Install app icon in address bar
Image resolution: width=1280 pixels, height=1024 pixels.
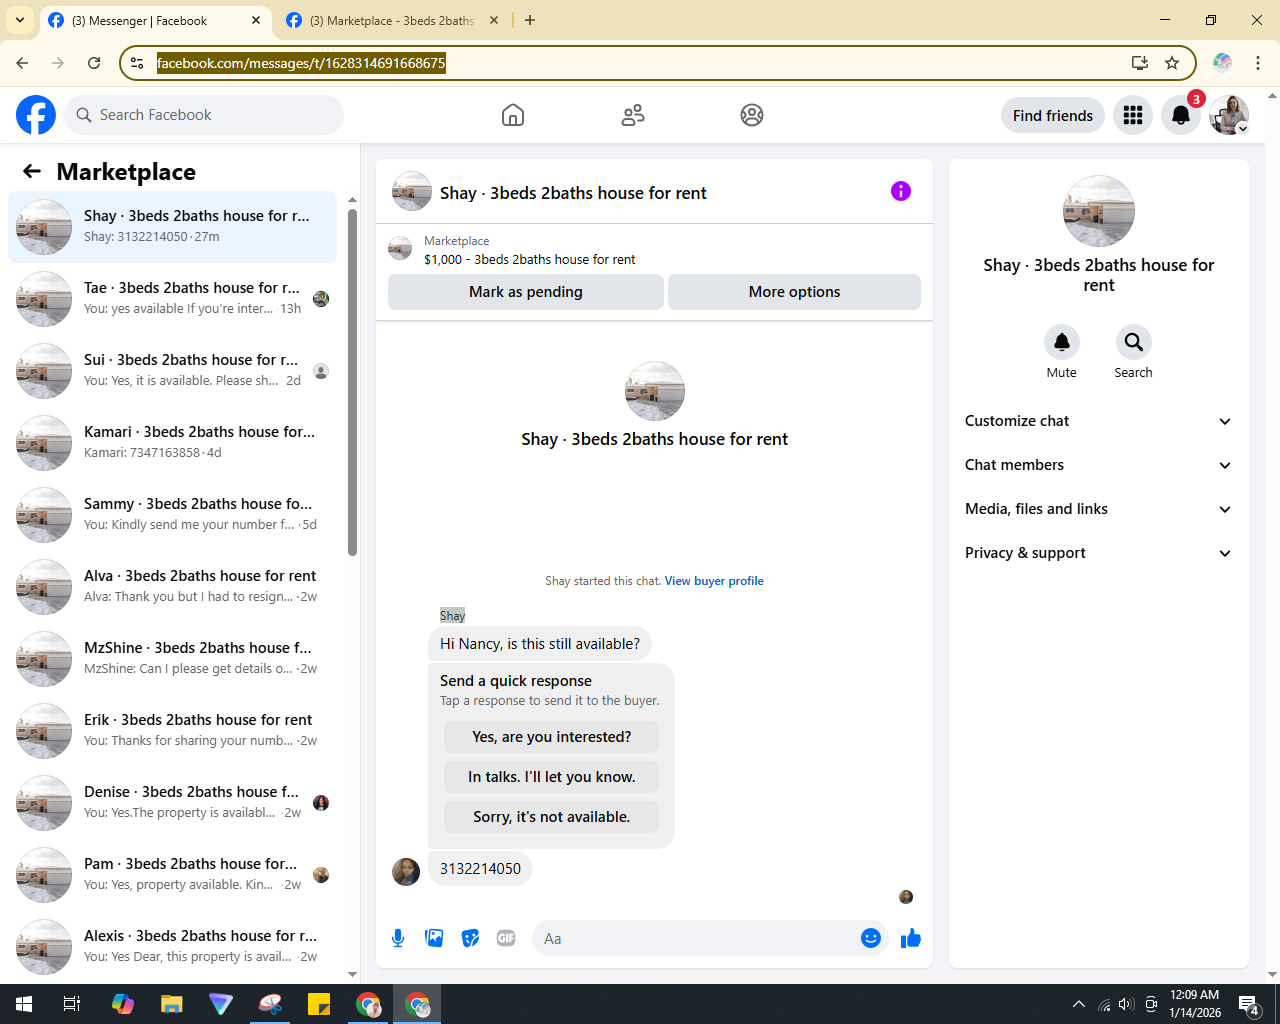coord(1140,63)
